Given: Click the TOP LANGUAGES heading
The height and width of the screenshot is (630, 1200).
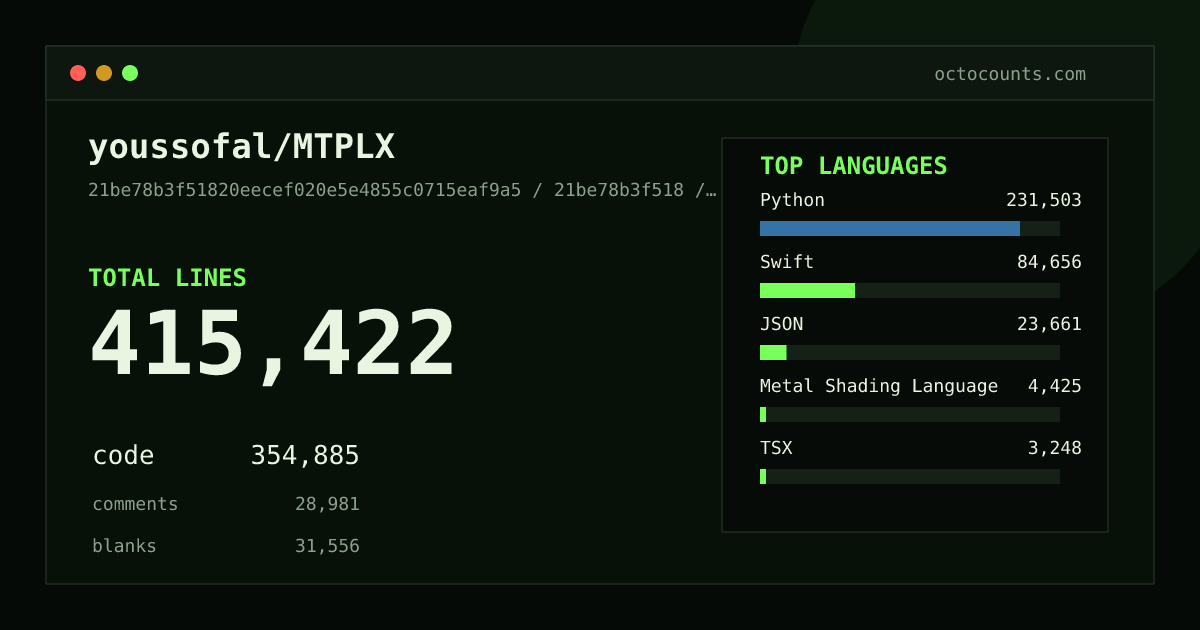Looking at the screenshot, I should click(853, 166).
